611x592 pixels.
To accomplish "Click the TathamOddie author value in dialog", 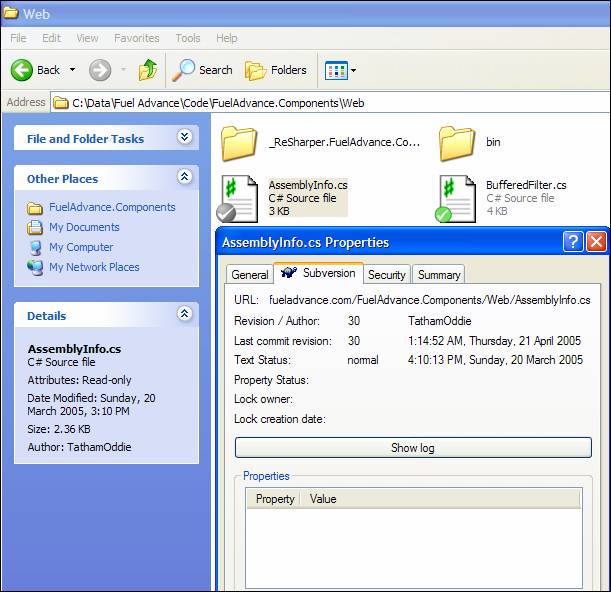I will (440, 321).
